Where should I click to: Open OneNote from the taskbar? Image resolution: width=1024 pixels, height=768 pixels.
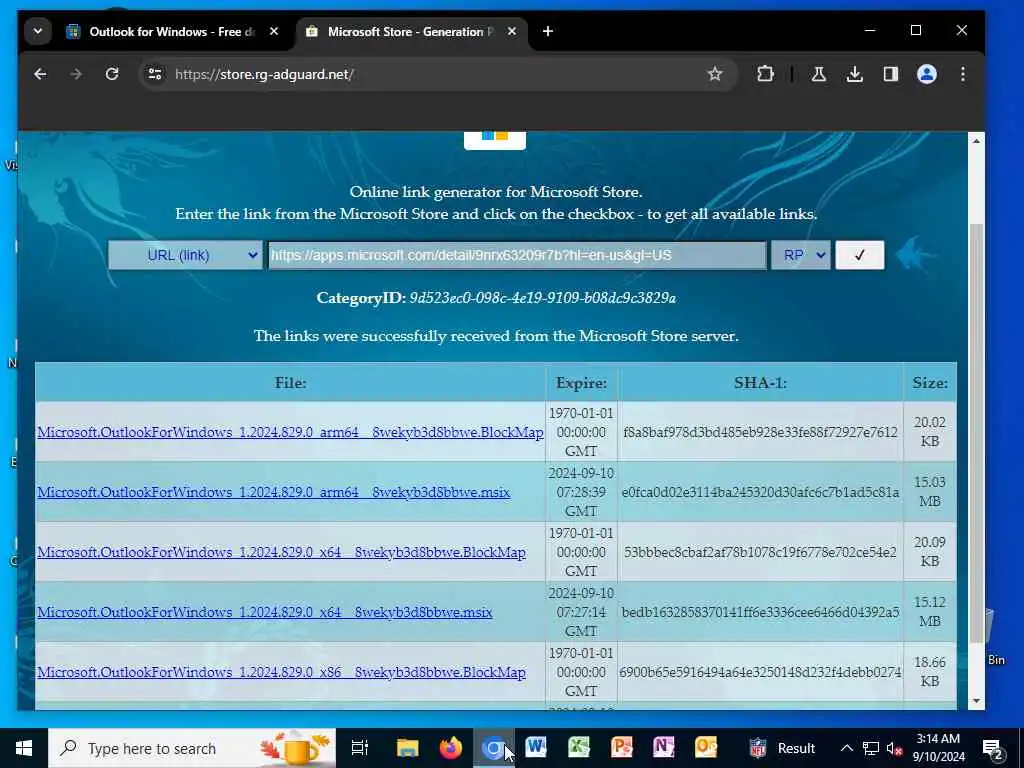(x=664, y=748)
